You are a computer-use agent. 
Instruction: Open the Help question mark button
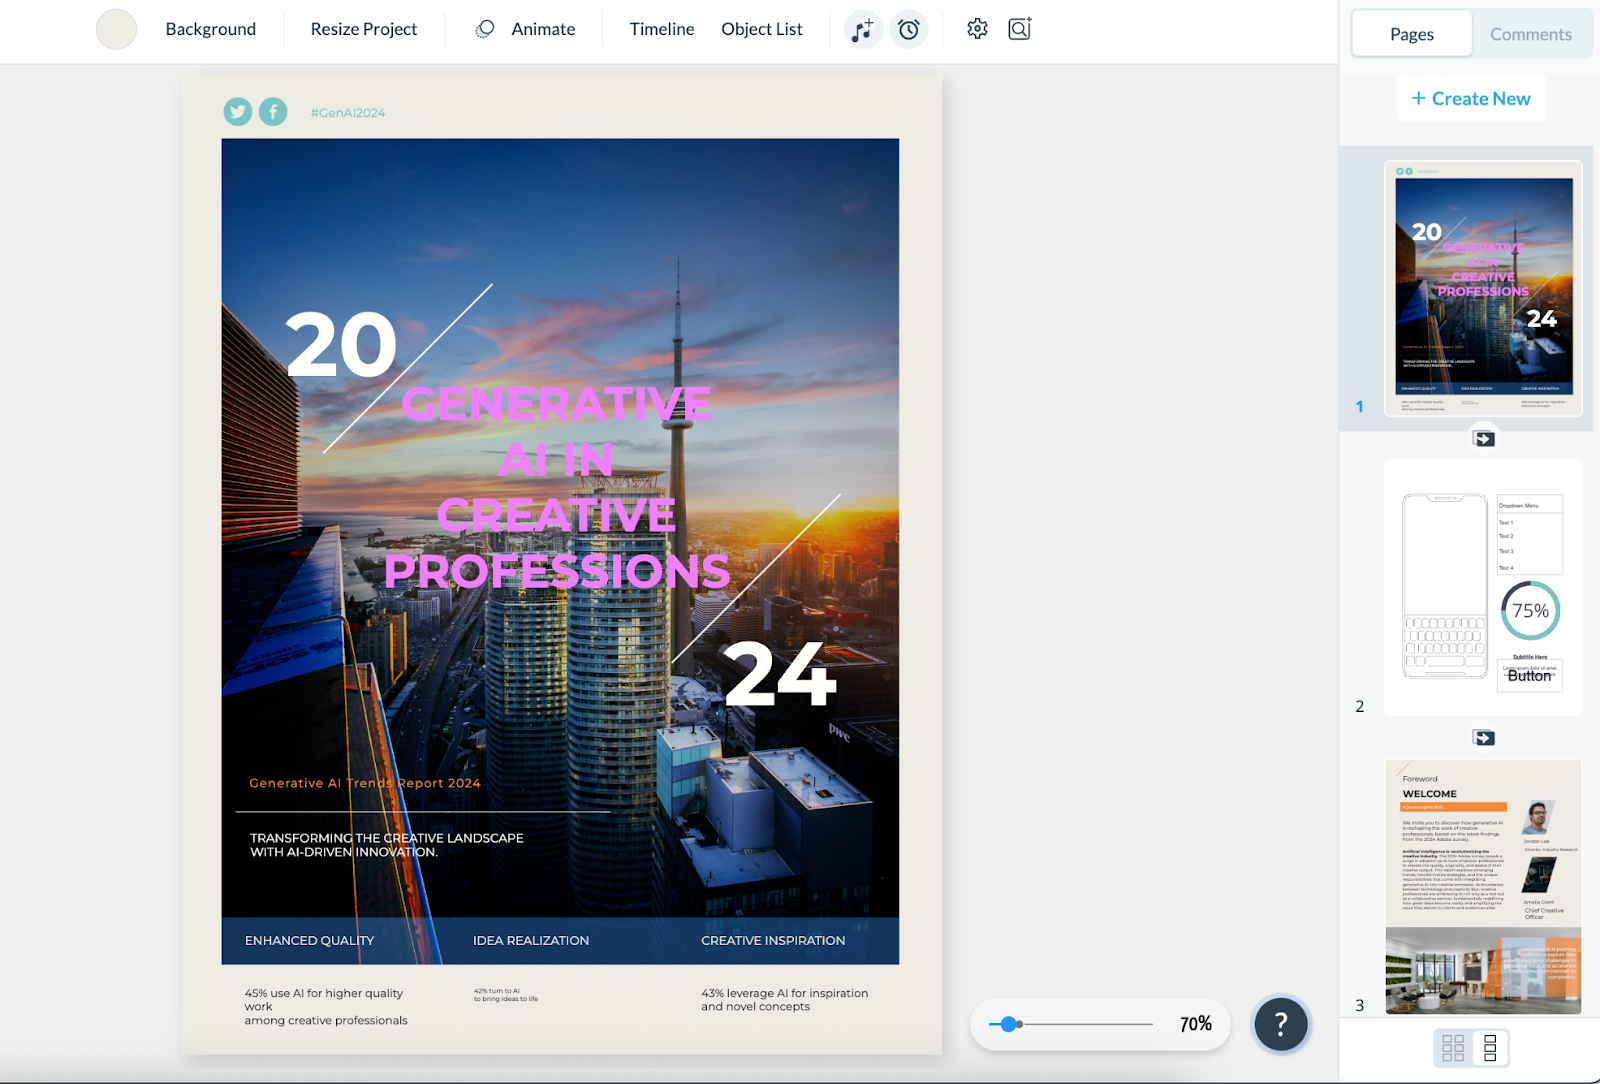[1281, 1024]
